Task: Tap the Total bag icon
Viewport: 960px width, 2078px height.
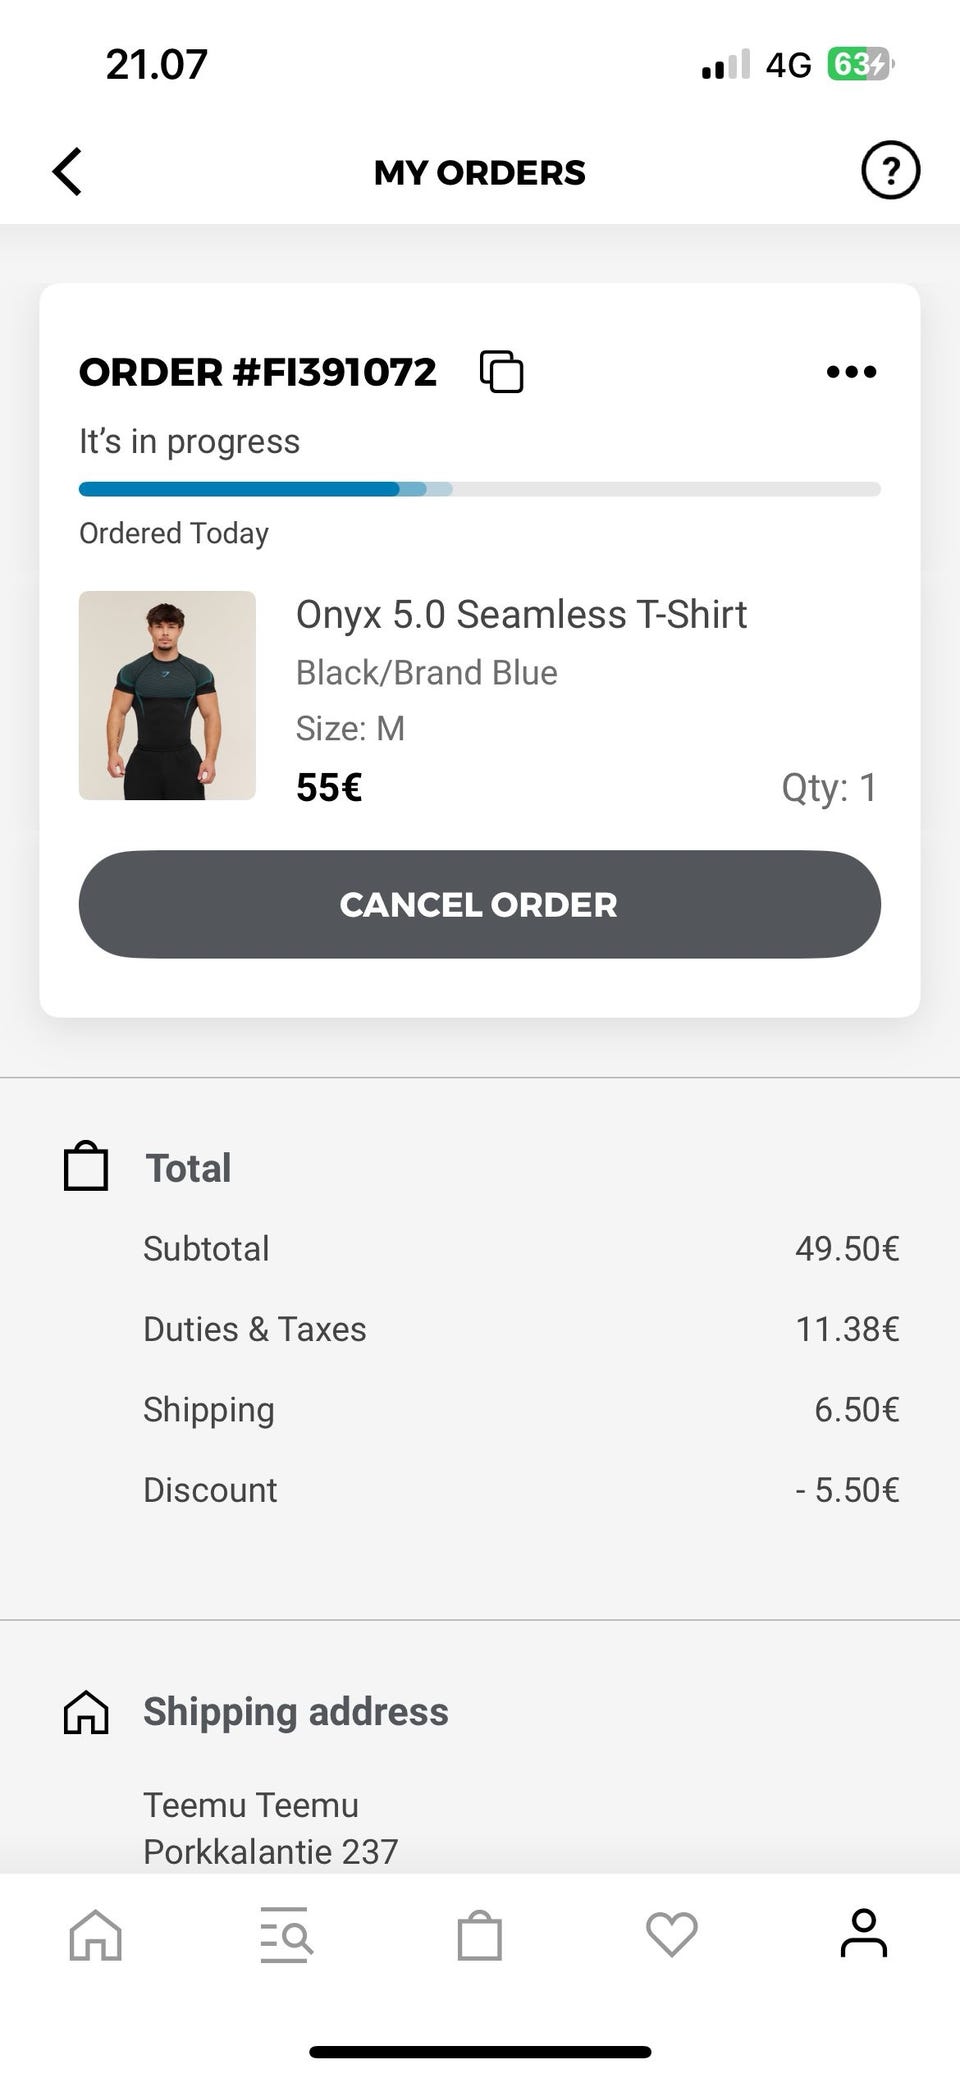Action: pos(86,1167)
